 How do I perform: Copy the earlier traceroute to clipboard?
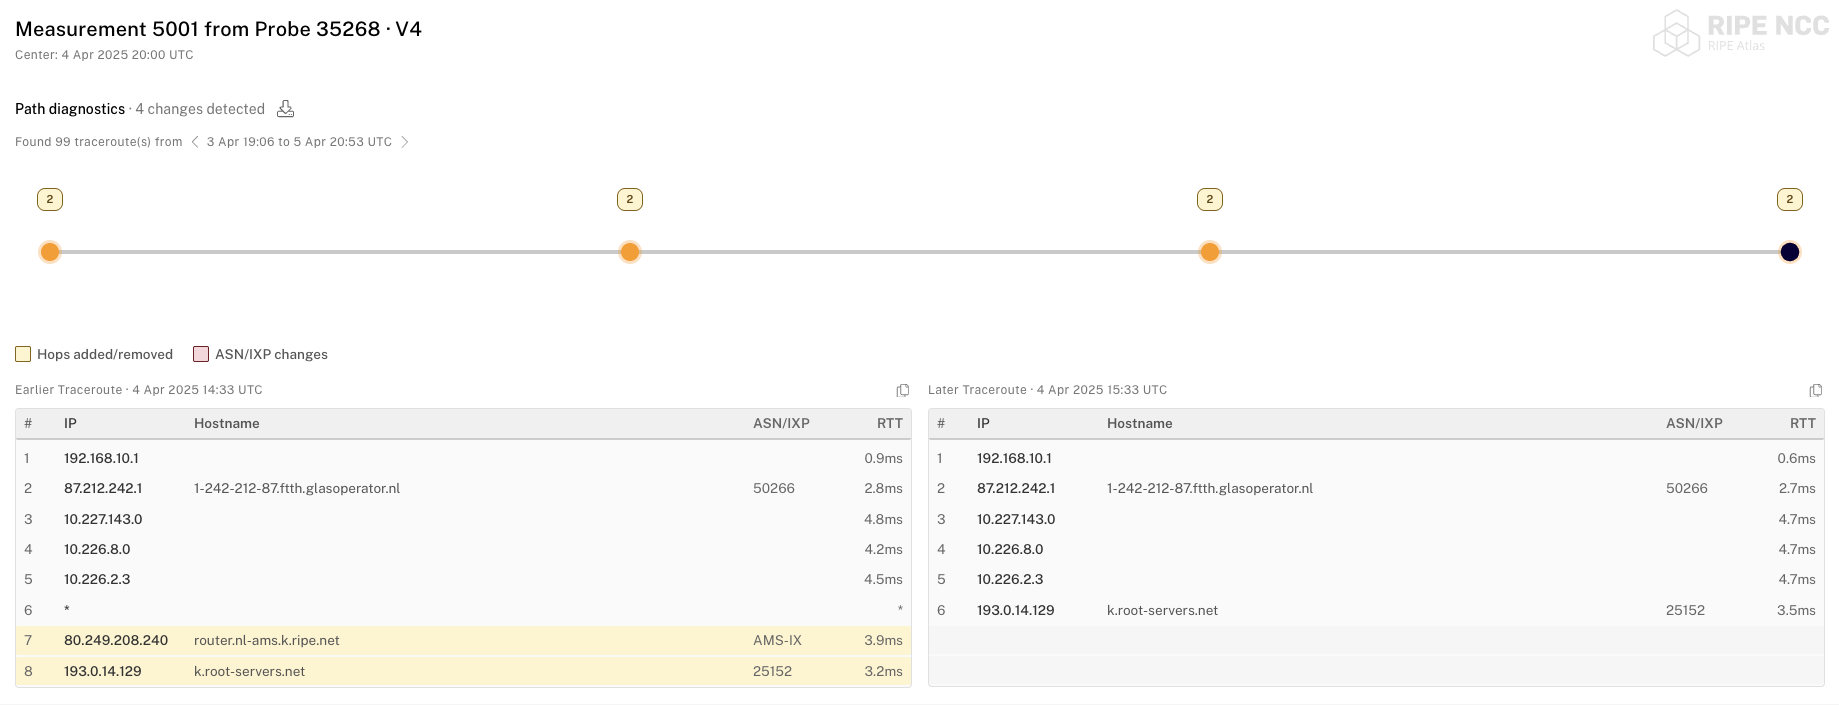coord(903,390)
